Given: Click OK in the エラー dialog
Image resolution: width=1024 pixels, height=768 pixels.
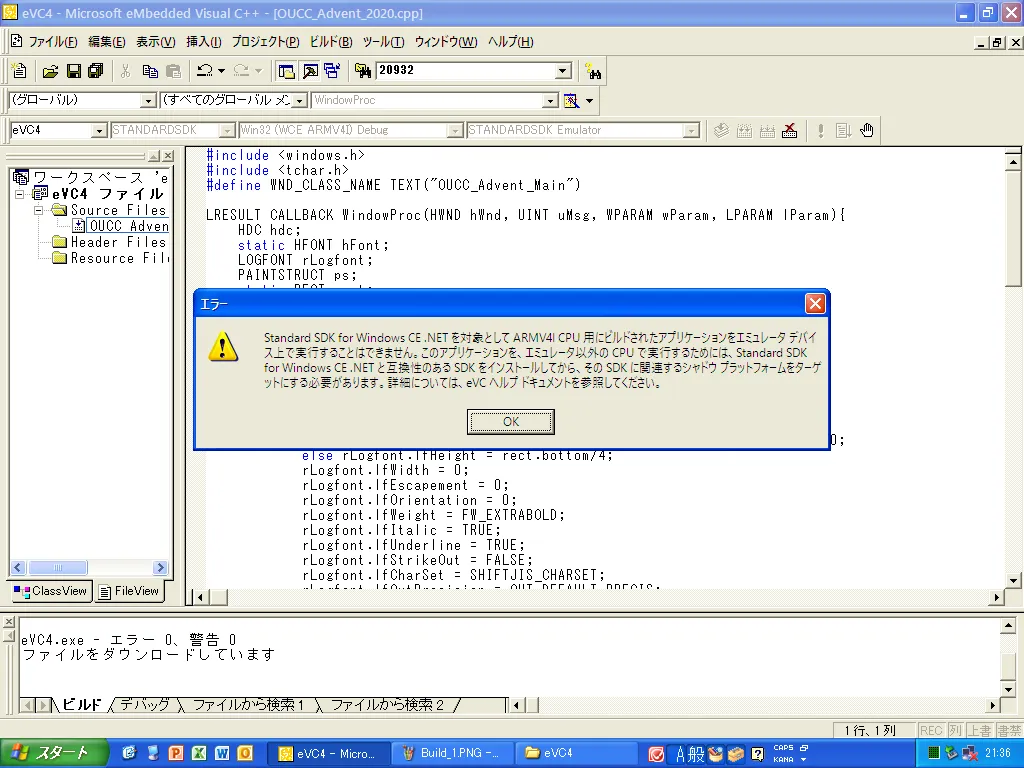Looking at the screenshot, I should click(x=511, y=422).
